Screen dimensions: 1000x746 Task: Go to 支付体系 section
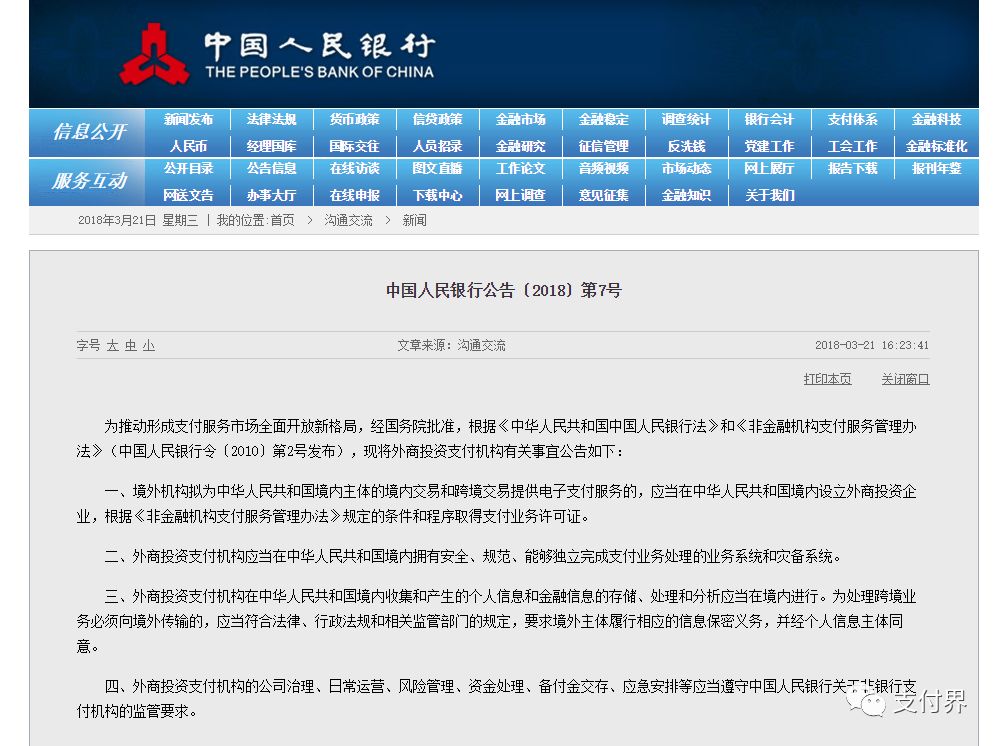click(x=853, y=119)
